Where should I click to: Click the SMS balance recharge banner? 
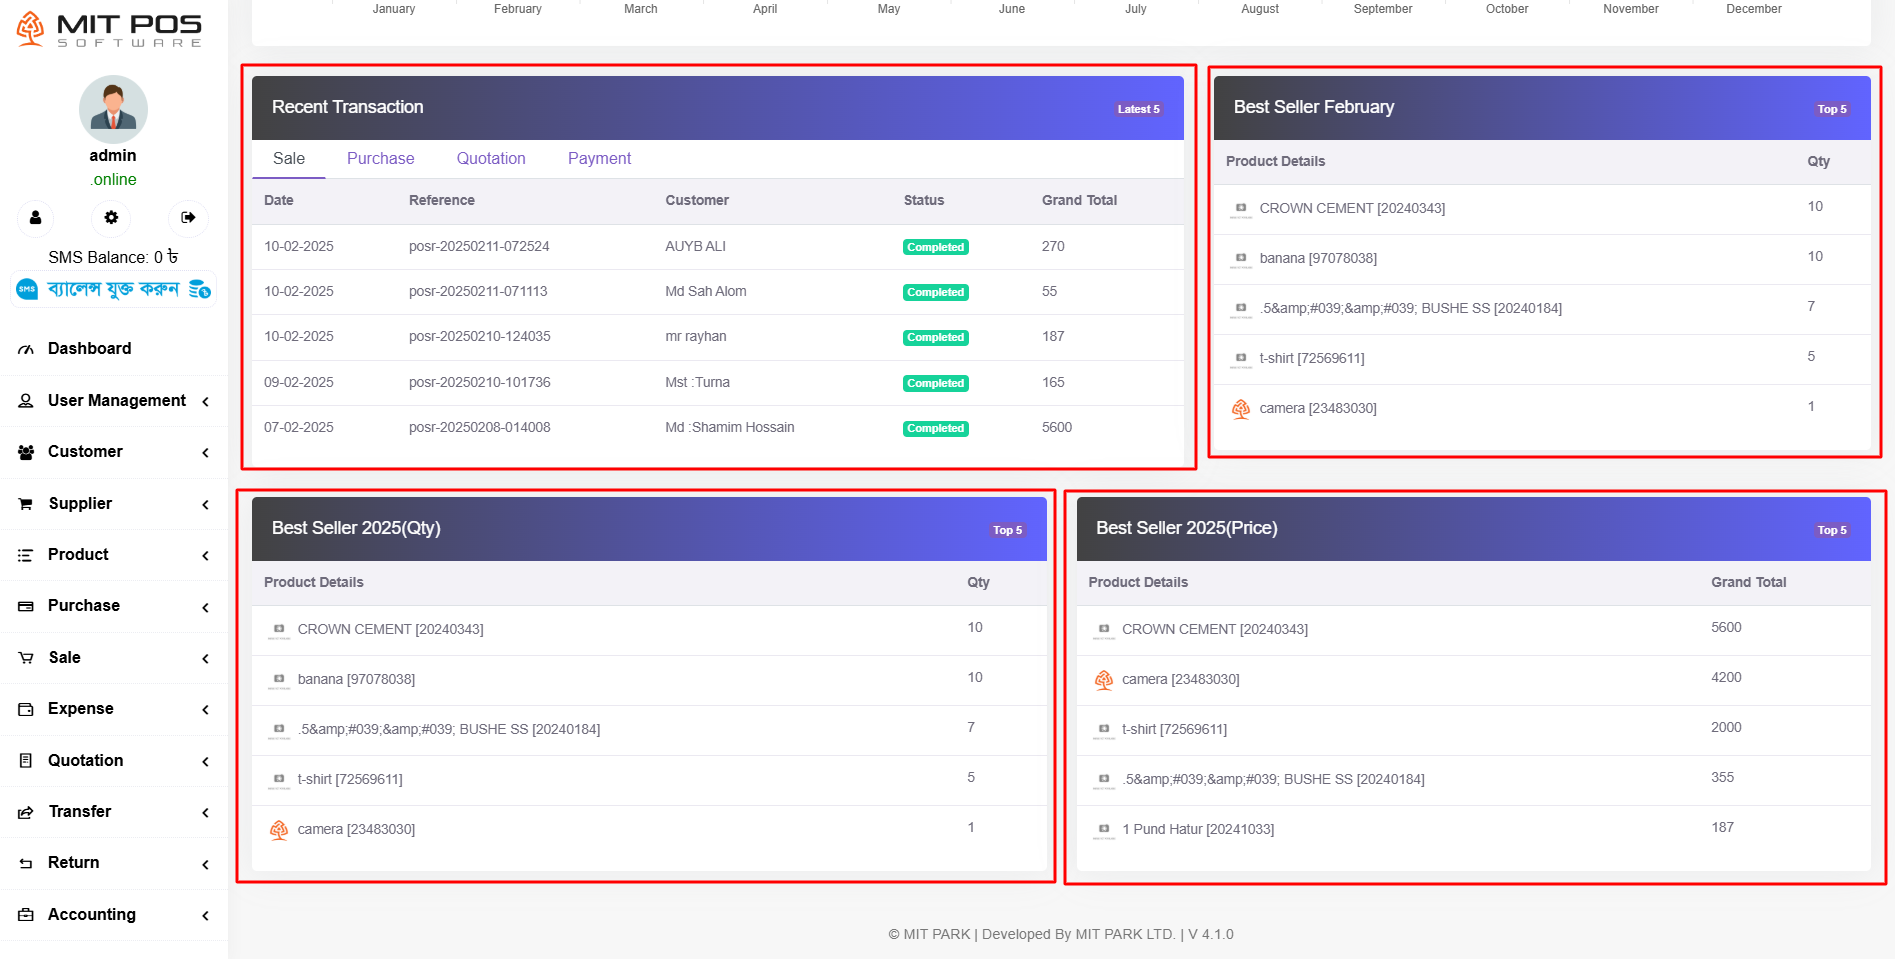(x=114, y=290)
